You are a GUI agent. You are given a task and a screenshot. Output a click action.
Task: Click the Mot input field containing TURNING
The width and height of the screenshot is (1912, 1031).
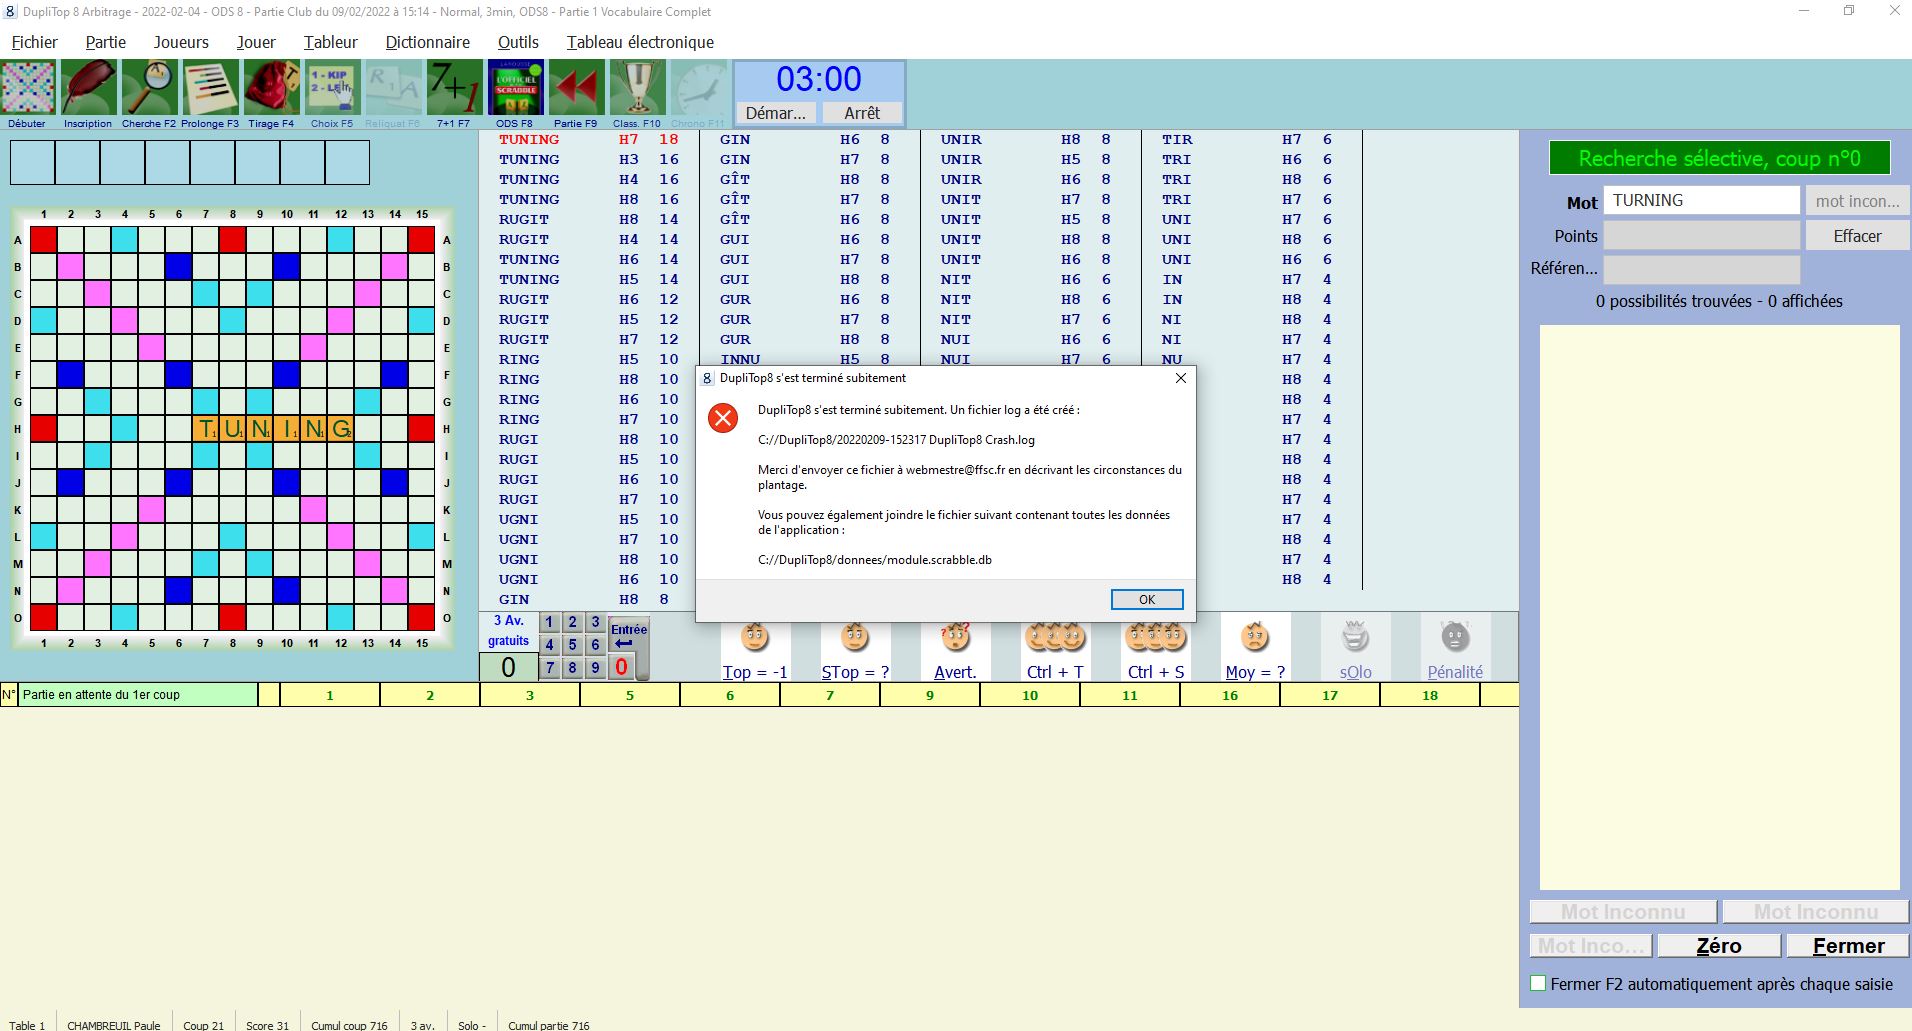click(x=1700, y=200)
